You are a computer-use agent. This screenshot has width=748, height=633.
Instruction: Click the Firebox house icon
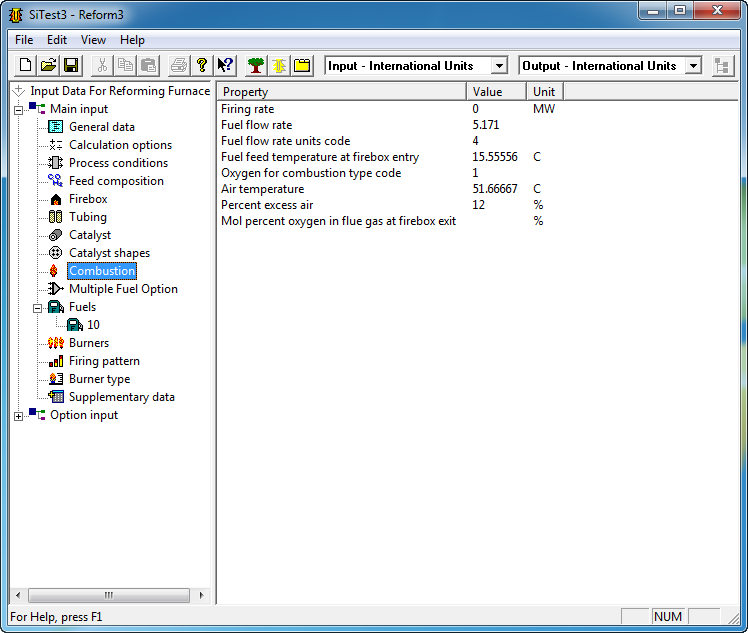[x=55, y=199]
